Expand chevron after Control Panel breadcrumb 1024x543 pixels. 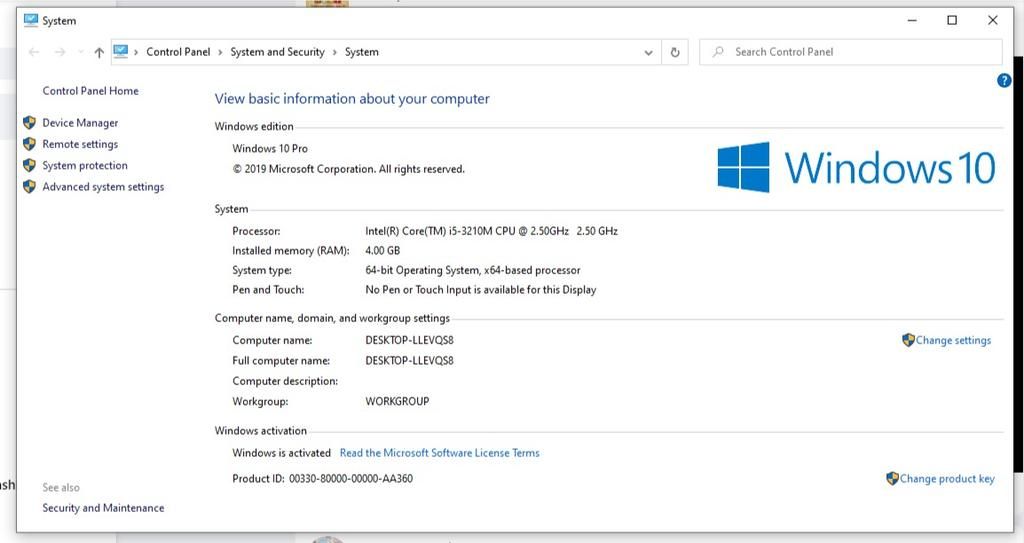(x=220, y=52)
